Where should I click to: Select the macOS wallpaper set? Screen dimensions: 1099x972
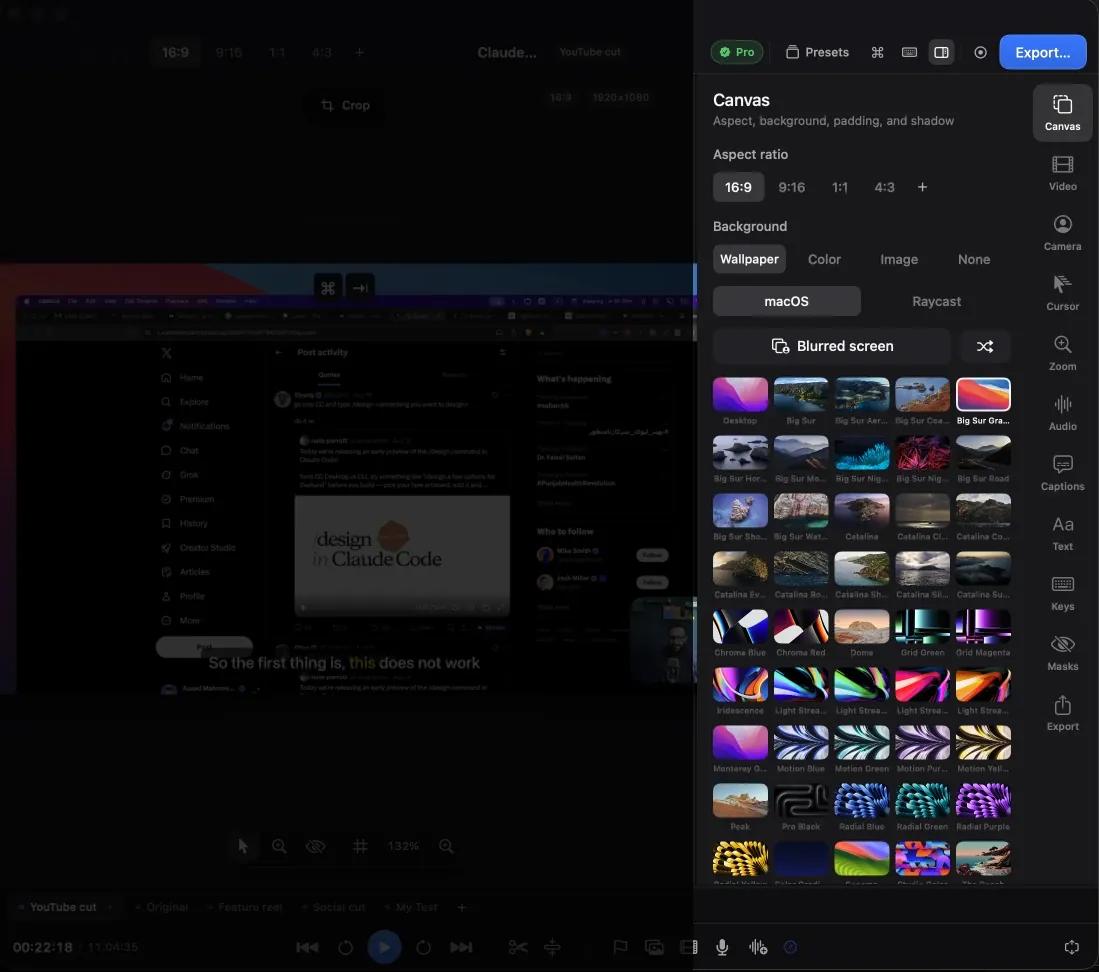pos(786,301)
